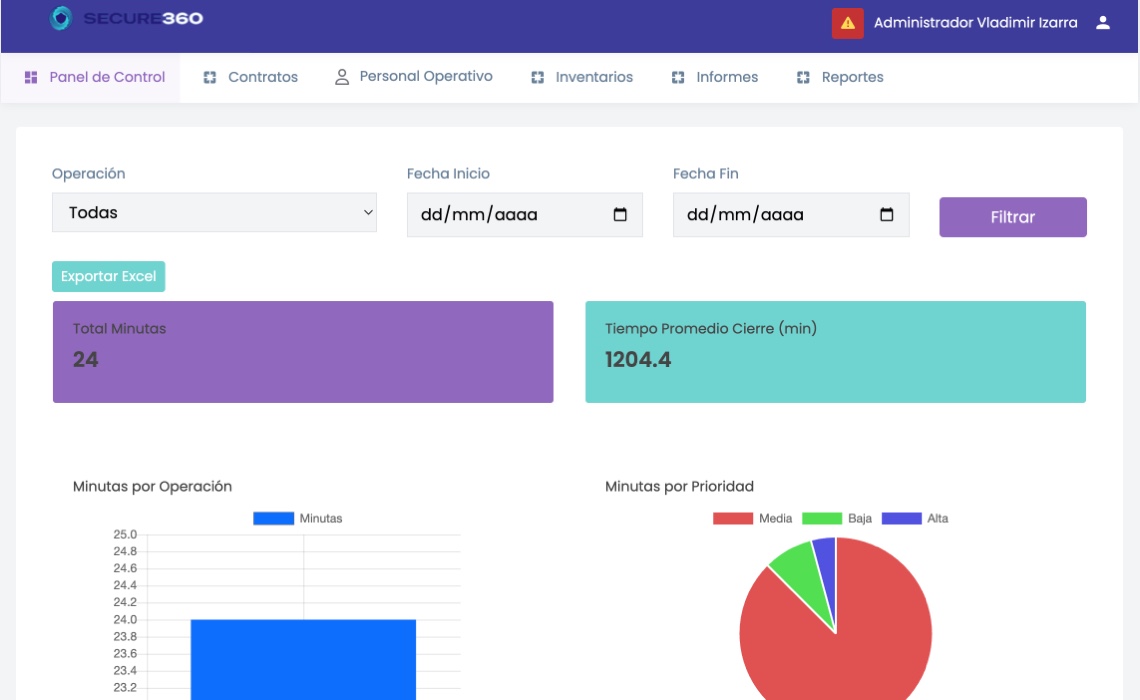This screenshot has width=1140, height=700.
Task: Open calendar picker for Fecha Fin
Action: 886,214
